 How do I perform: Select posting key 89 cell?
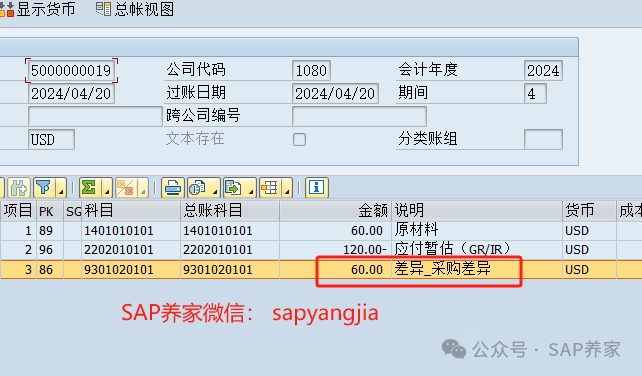click(x=50, y=231)
